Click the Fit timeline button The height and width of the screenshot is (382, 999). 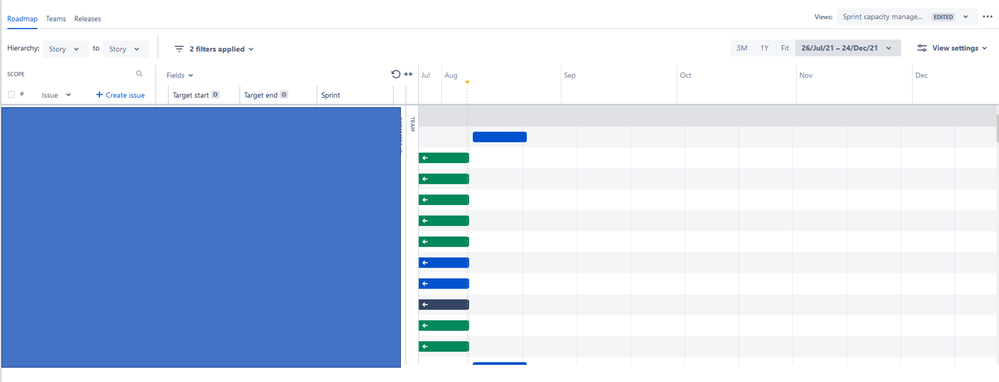(x=784, y=48)
